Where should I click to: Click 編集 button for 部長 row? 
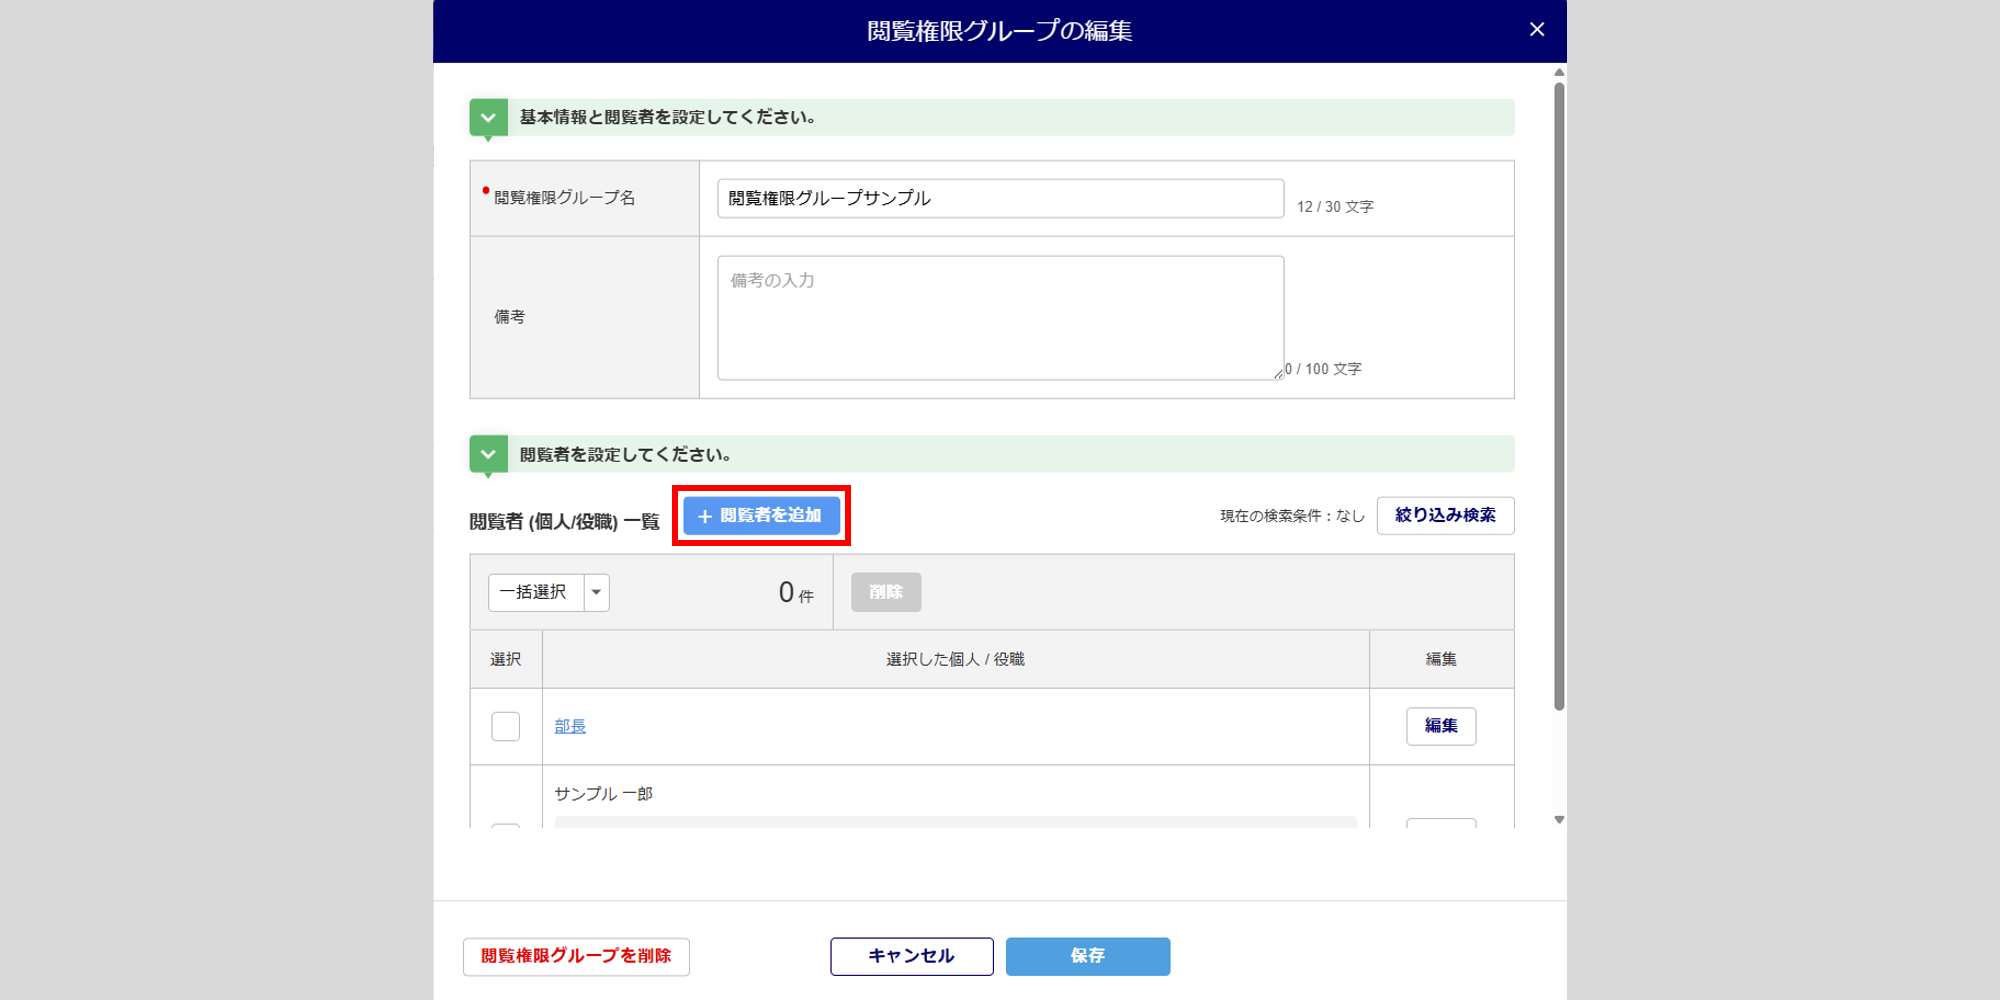(x=1440, y=726)
